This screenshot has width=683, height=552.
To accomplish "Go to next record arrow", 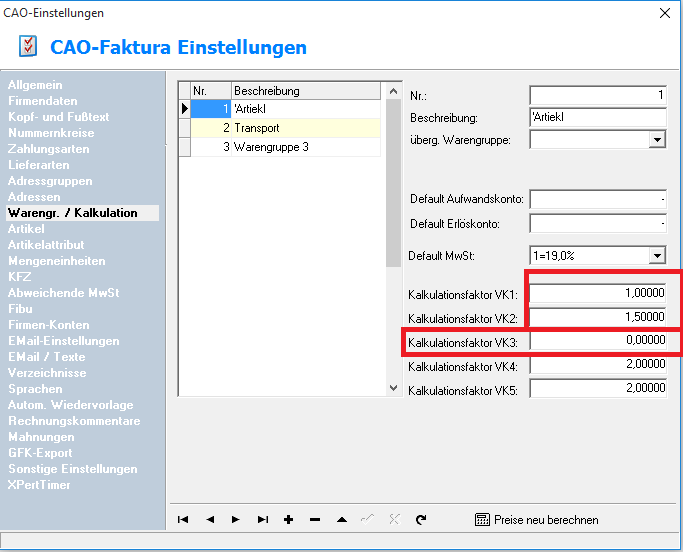I will point(236,519).
